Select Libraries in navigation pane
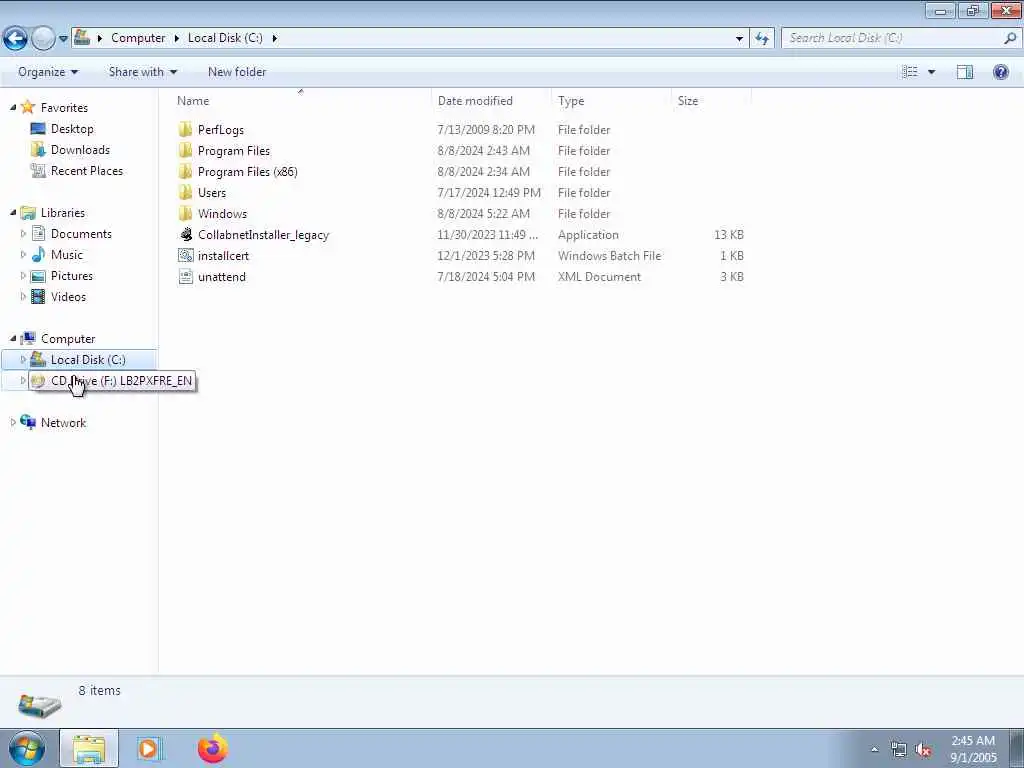 click(x=63, y=213)
